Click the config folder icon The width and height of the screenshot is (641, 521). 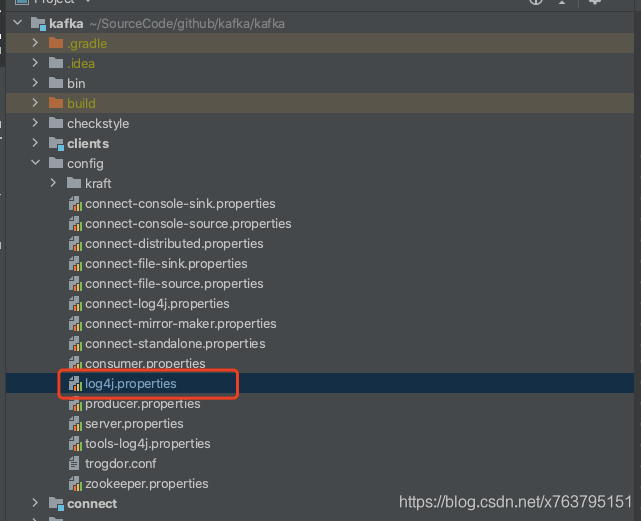coord(56,163)
